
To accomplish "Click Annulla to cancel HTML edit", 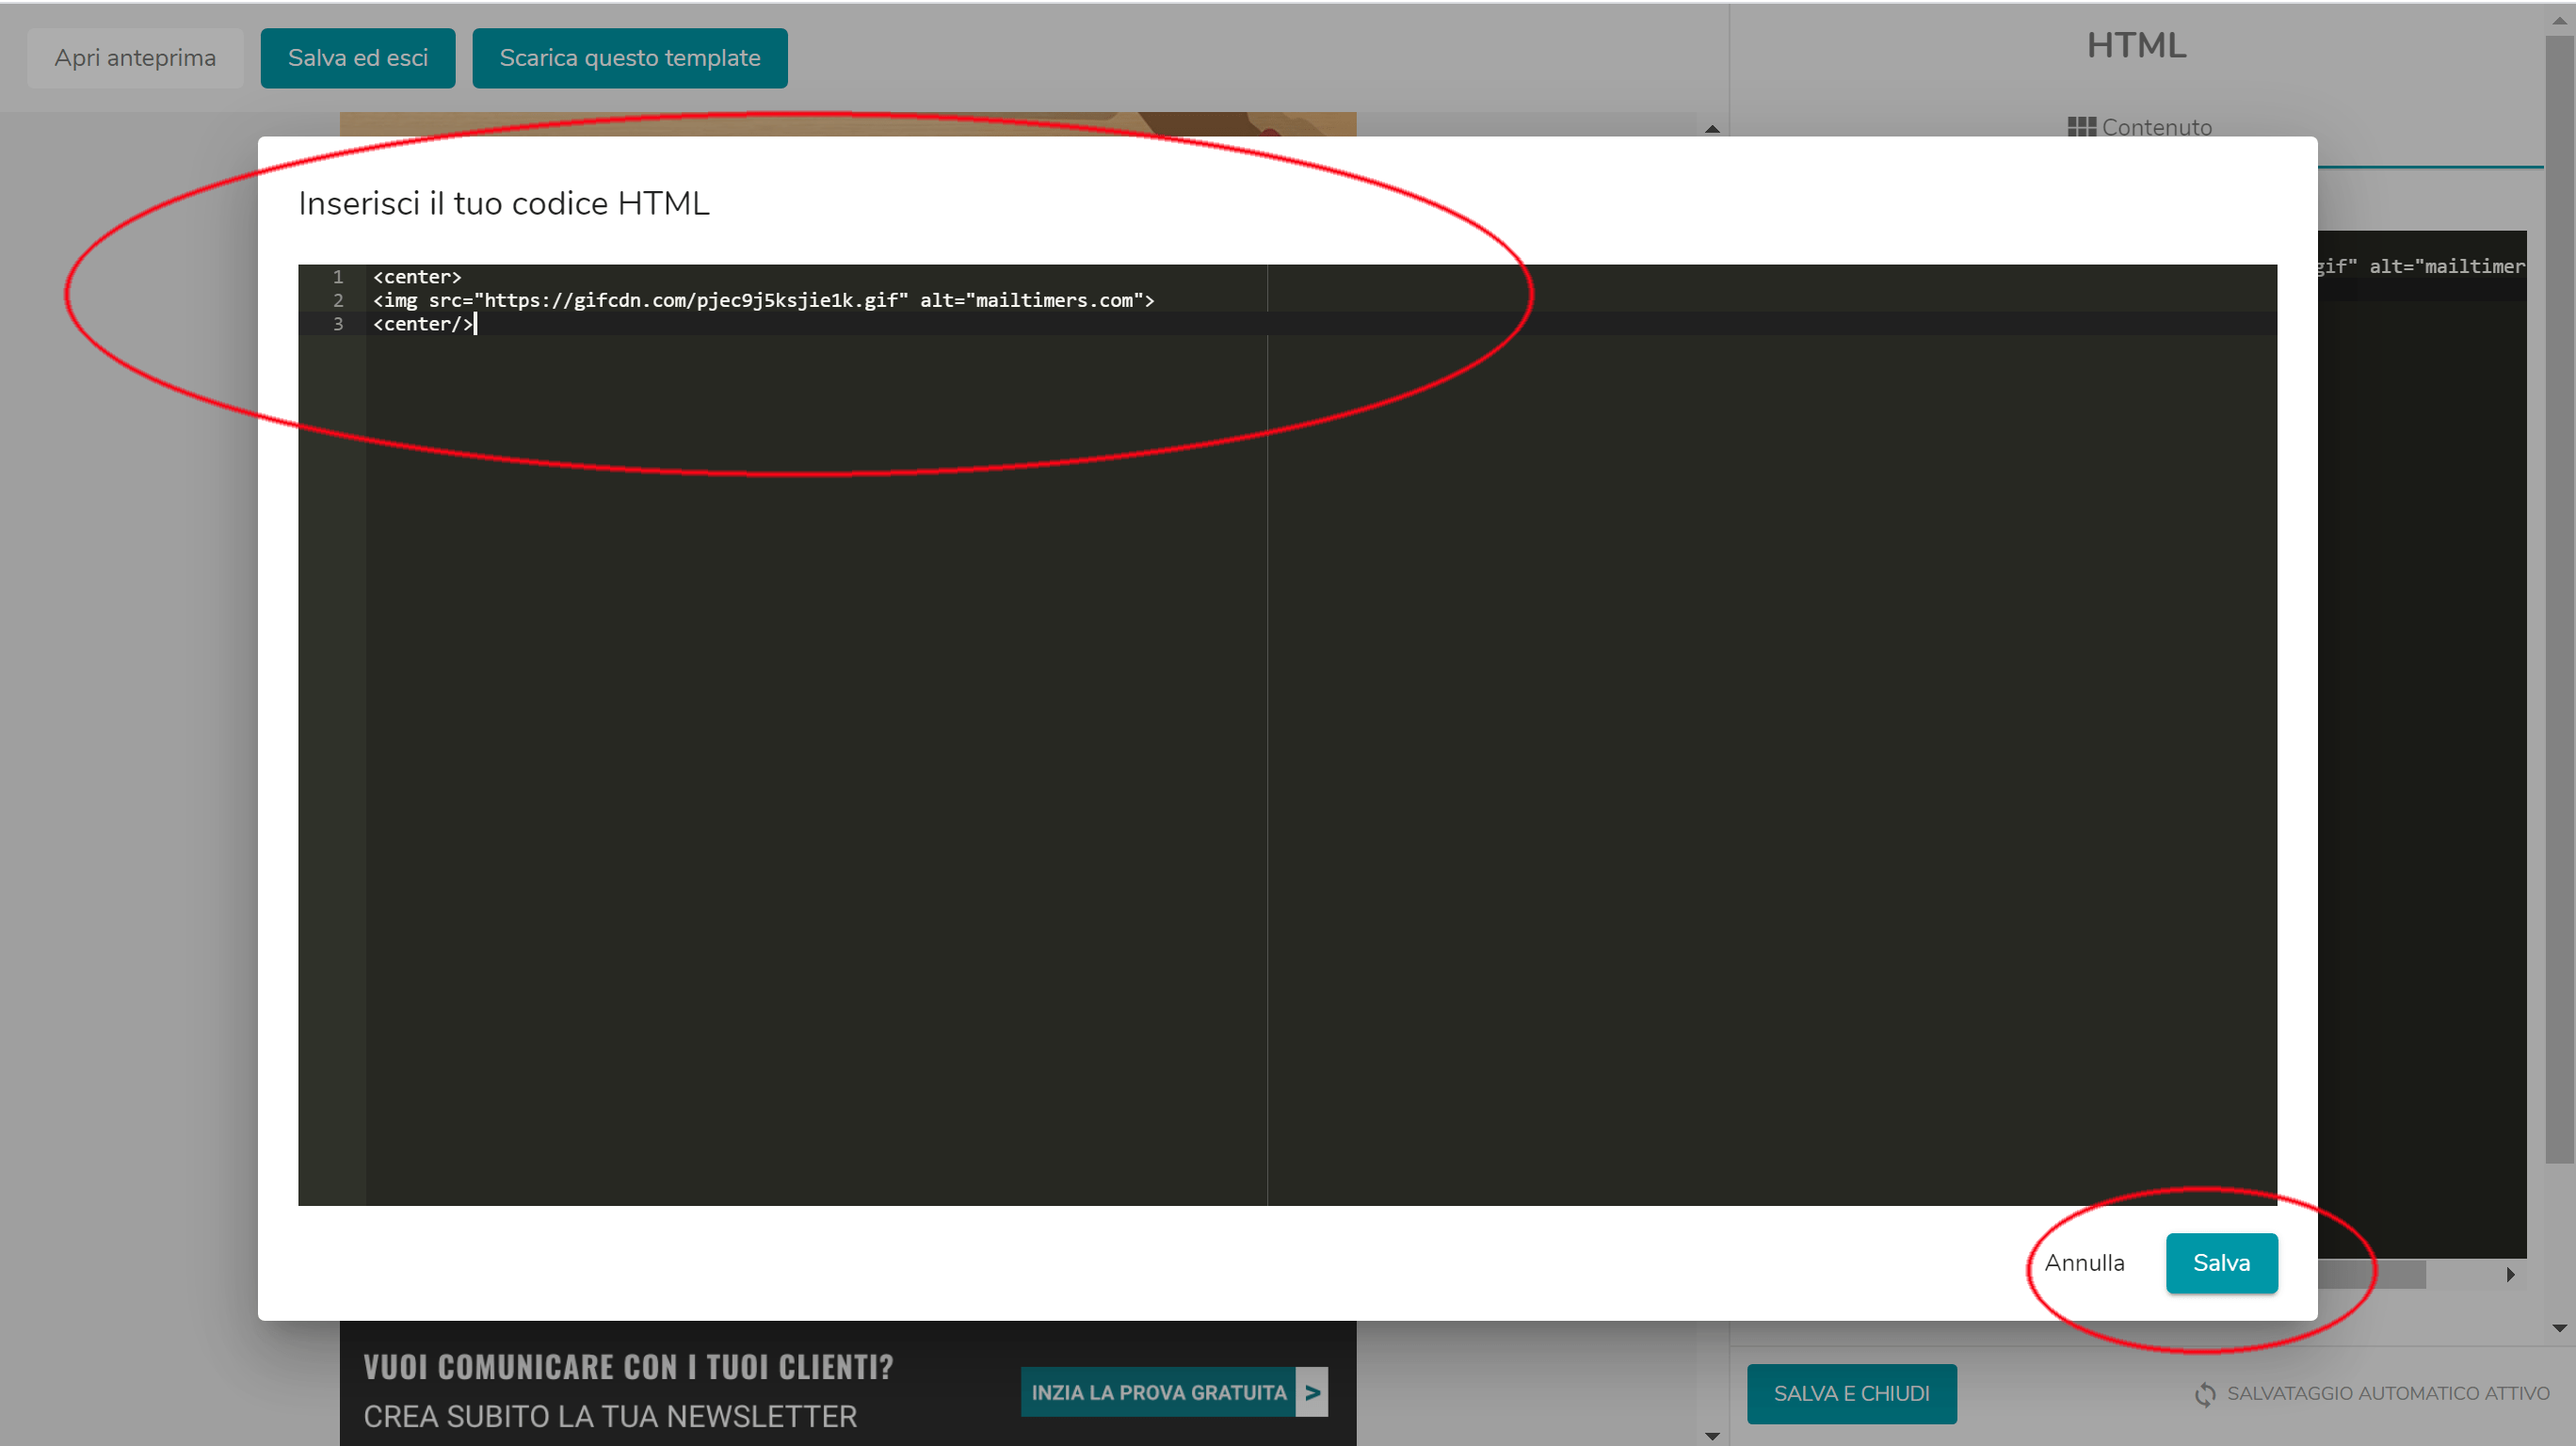I will 2085,1261.
